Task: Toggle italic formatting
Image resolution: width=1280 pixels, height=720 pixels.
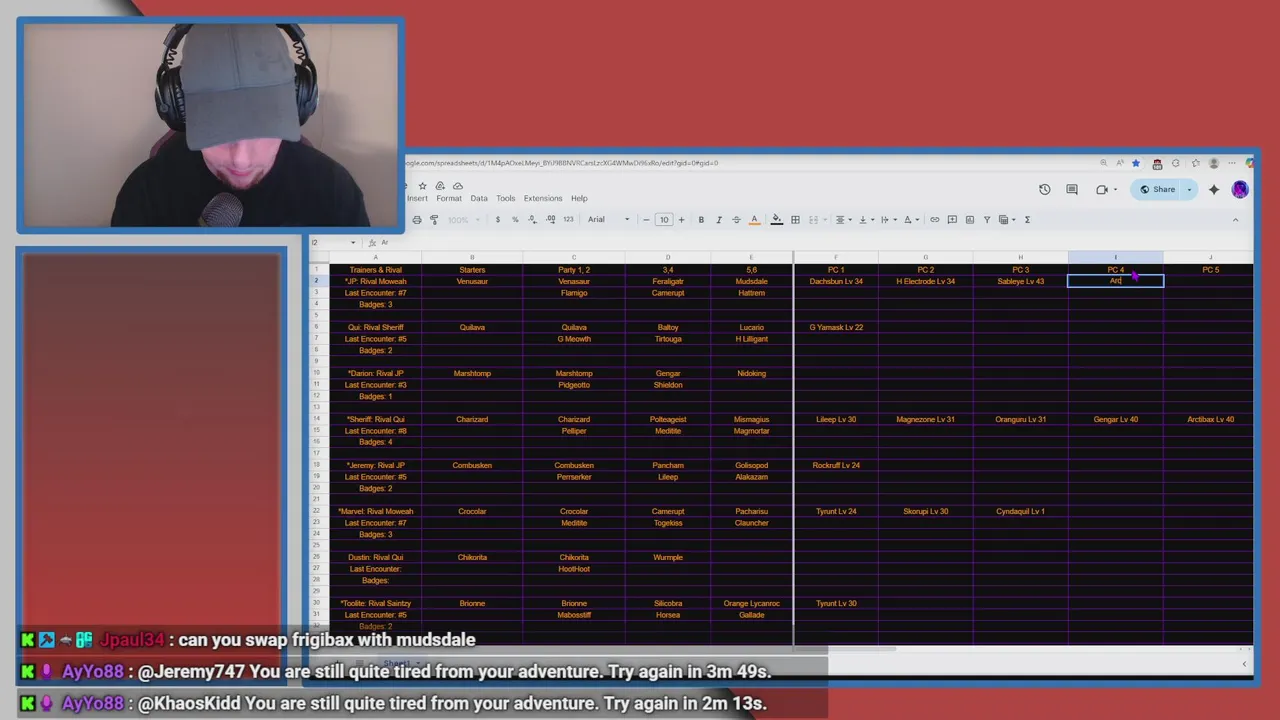Action: tap(719, 219)
